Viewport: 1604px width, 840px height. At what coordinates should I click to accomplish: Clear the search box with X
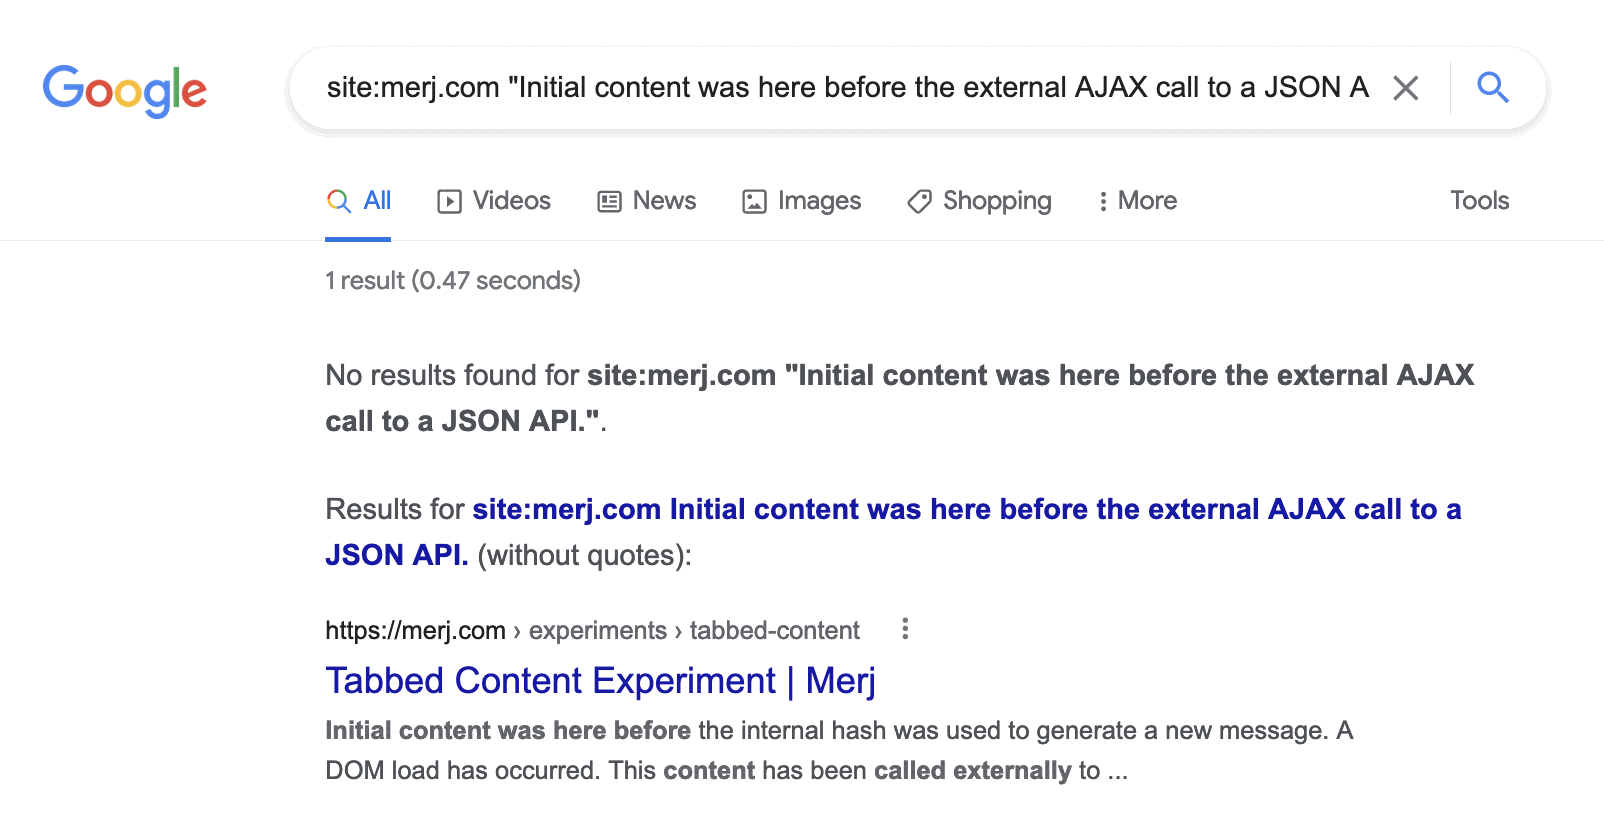click(x=1406, y=88)
